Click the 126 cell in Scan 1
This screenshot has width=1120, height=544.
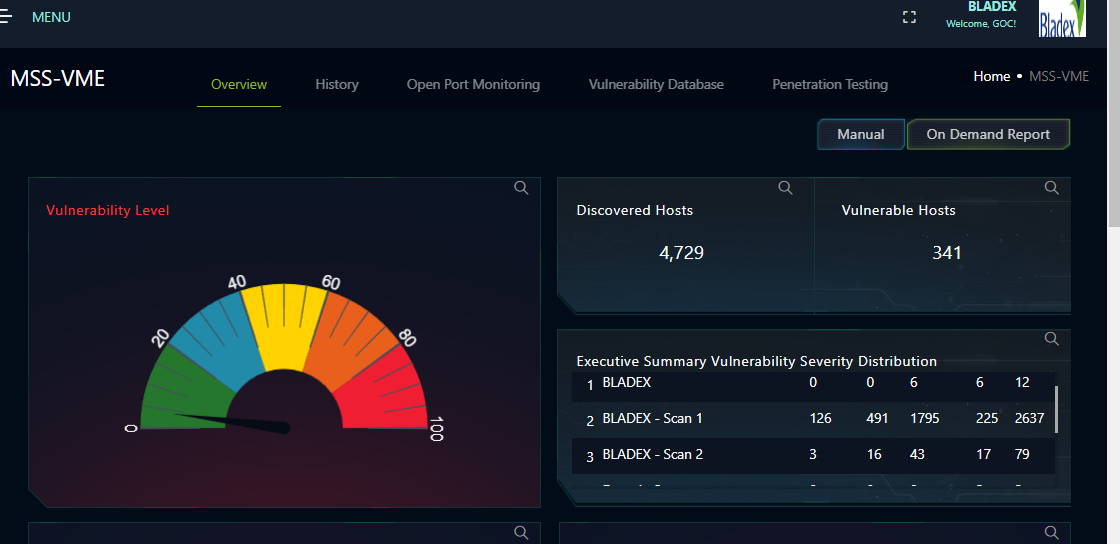(x=820, y=418)
